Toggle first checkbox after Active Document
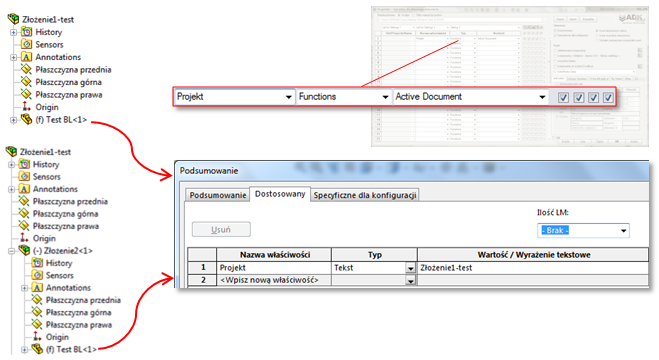Image resolution: width=659 pixels, height=360 pixels. click(563, 97)
